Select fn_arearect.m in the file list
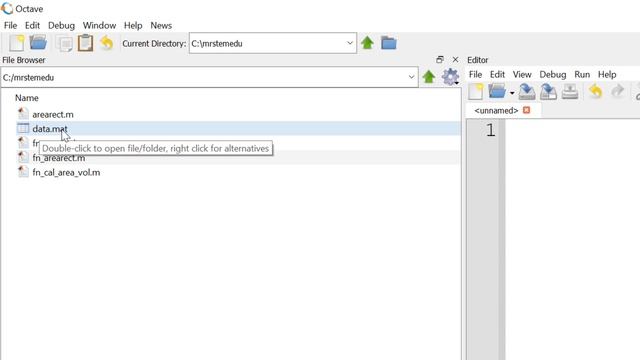 [x=59, y=158]
